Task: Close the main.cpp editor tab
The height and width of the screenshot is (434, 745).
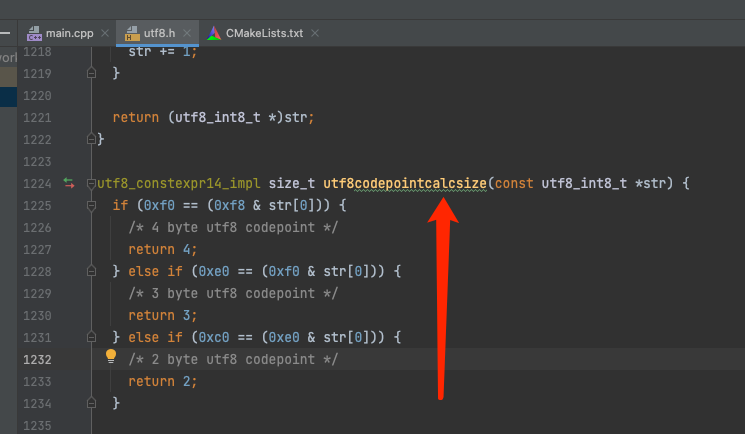Action: pyautogui.click(x=106, y=33)
